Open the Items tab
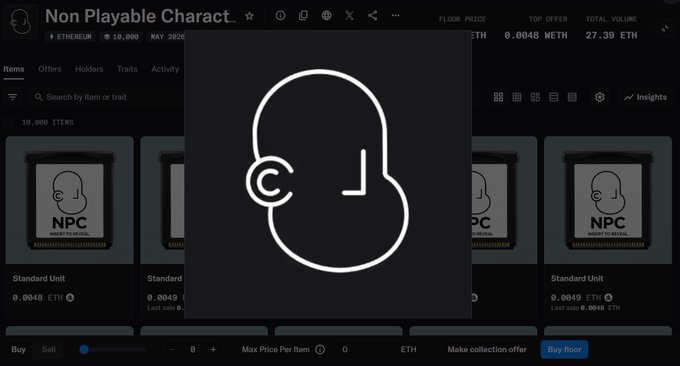The height and width of the screenshot is (366, 680). (14, 69)
